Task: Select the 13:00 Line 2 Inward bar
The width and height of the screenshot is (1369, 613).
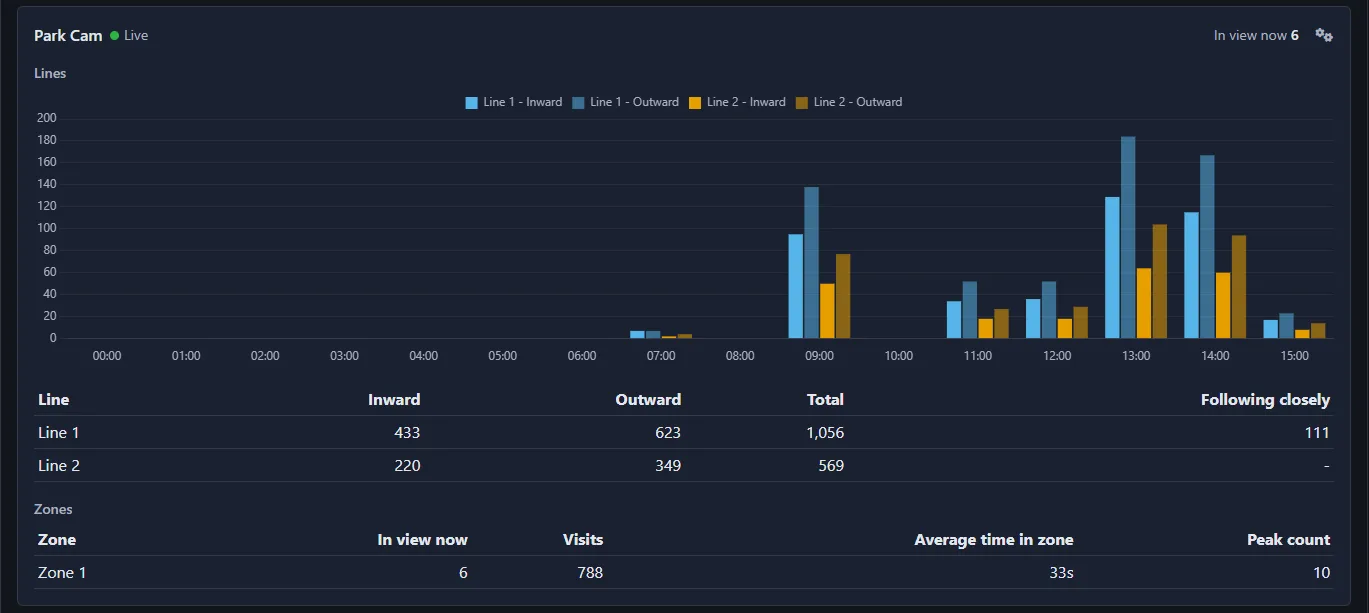Action: point(1144,304)
